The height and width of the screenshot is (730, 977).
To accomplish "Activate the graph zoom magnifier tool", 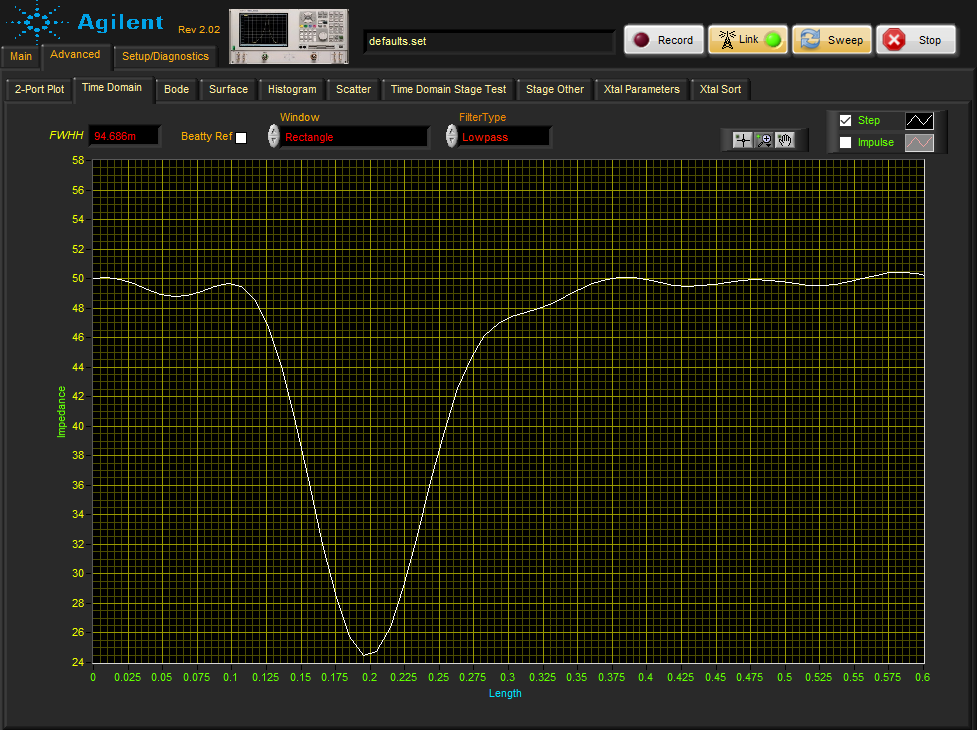I will (x=764, y=140).
